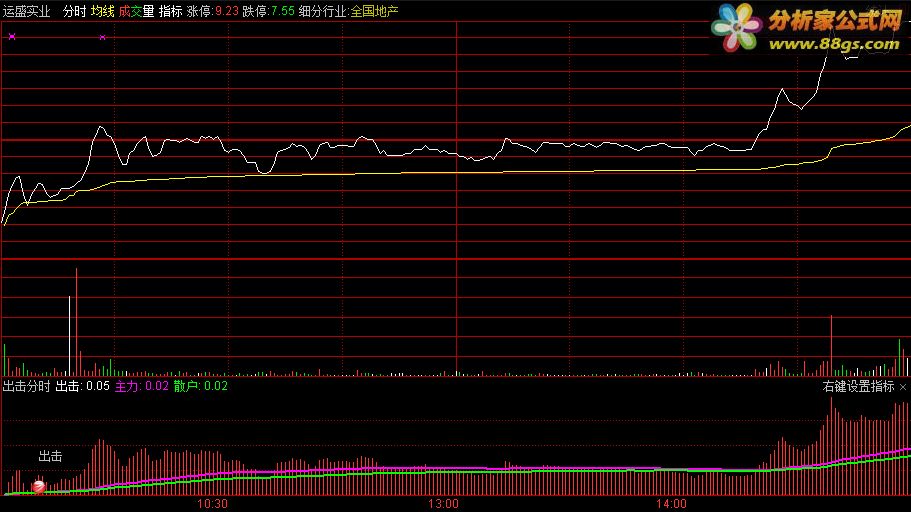This screenshot has width=911, height=512.
Task: Click 右键设置指标 text
Action: (x=859, y=386)
